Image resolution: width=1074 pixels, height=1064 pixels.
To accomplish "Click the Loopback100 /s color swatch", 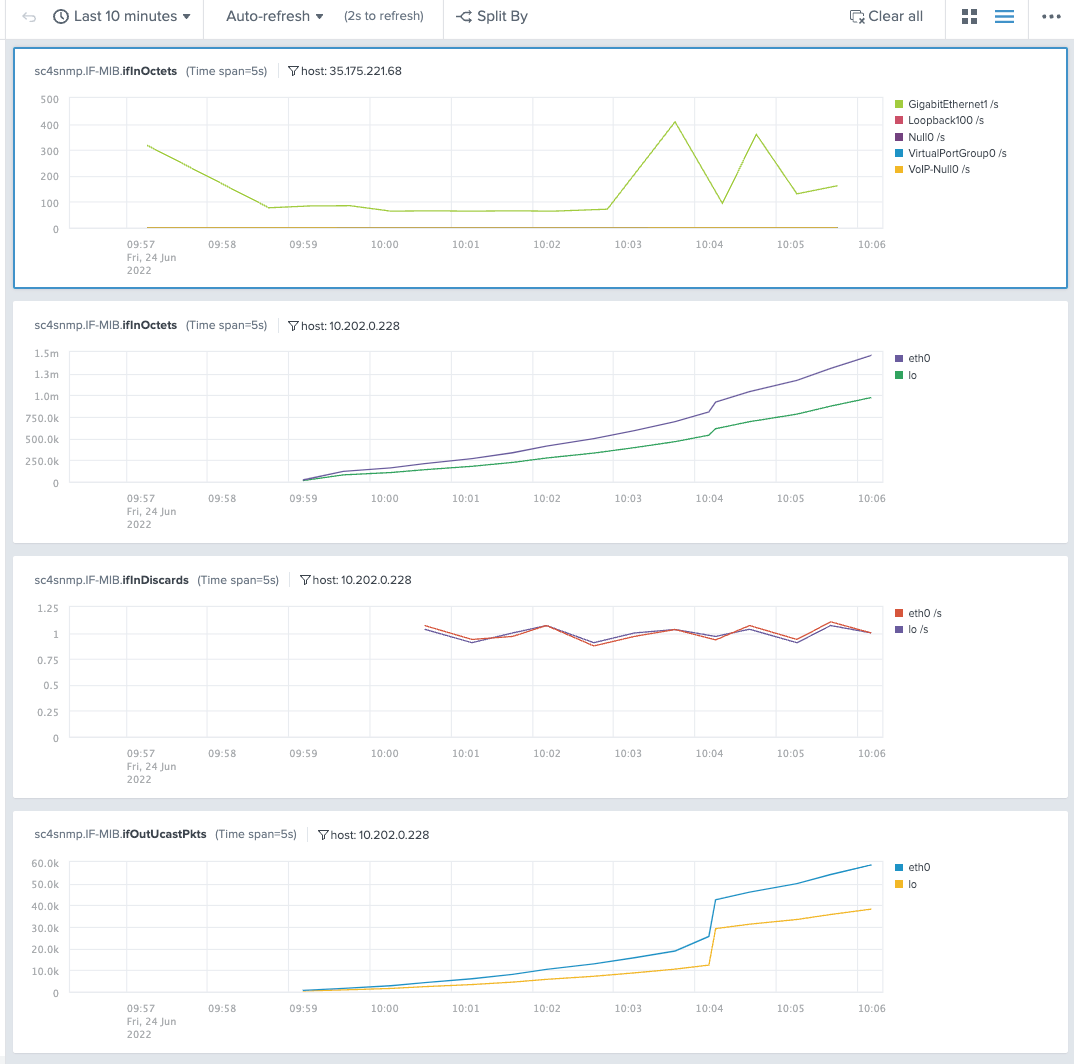I will point(898,120).
